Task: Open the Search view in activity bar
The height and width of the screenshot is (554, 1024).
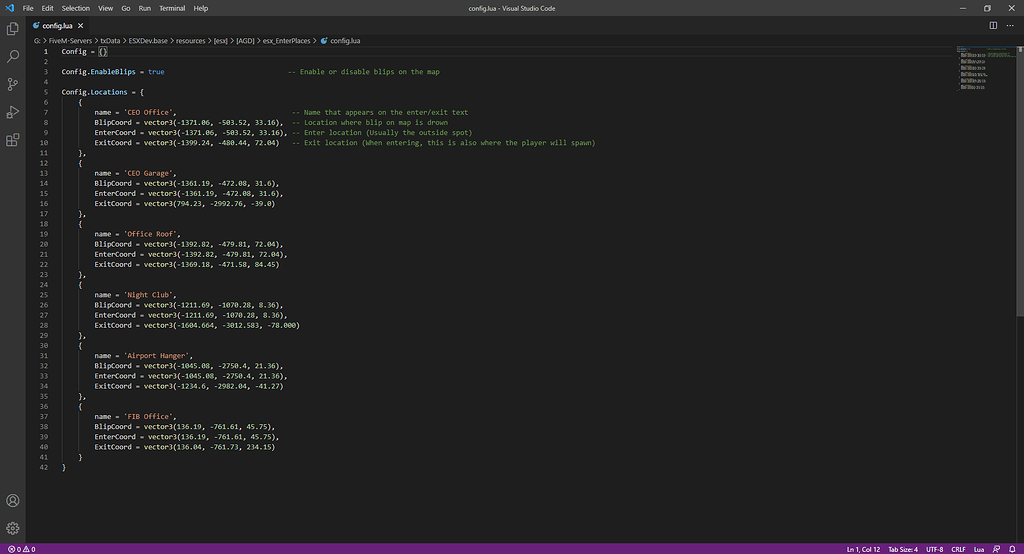Action: (13, 57)
